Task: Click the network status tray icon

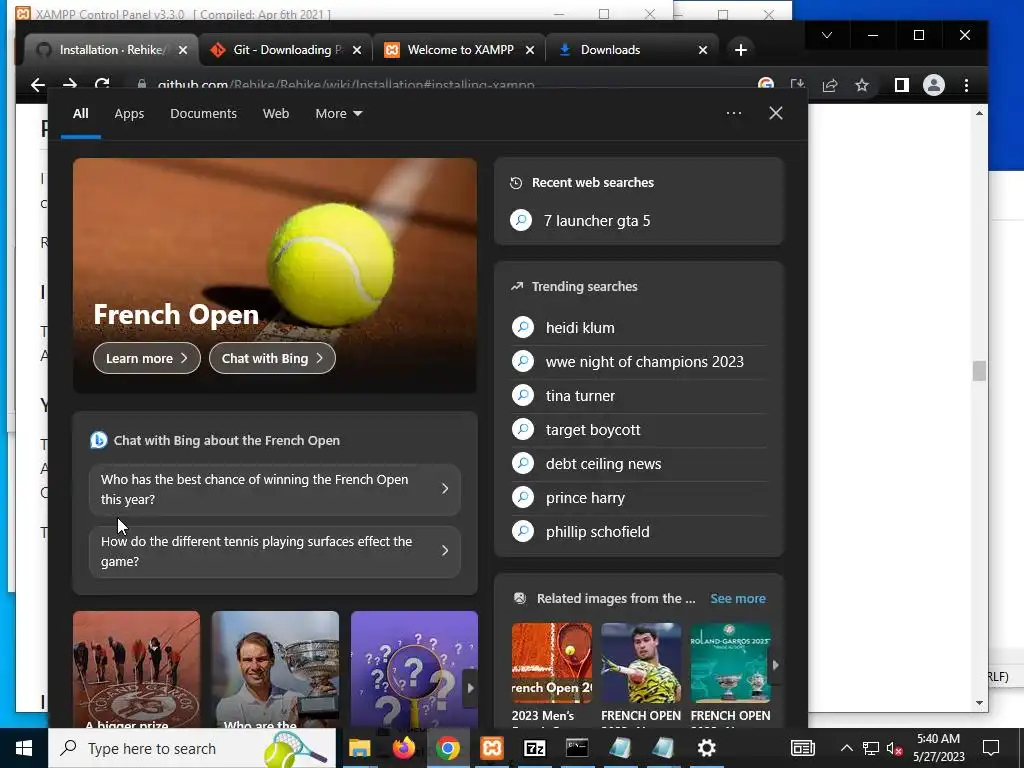Action: pos(871,748)
